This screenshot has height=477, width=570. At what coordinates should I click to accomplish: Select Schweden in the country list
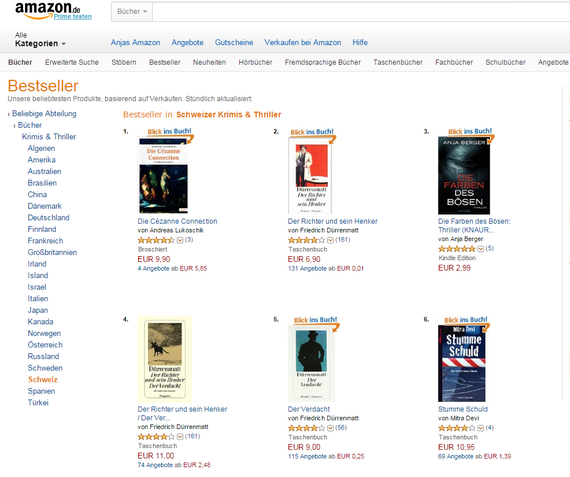tap(45, 368)
